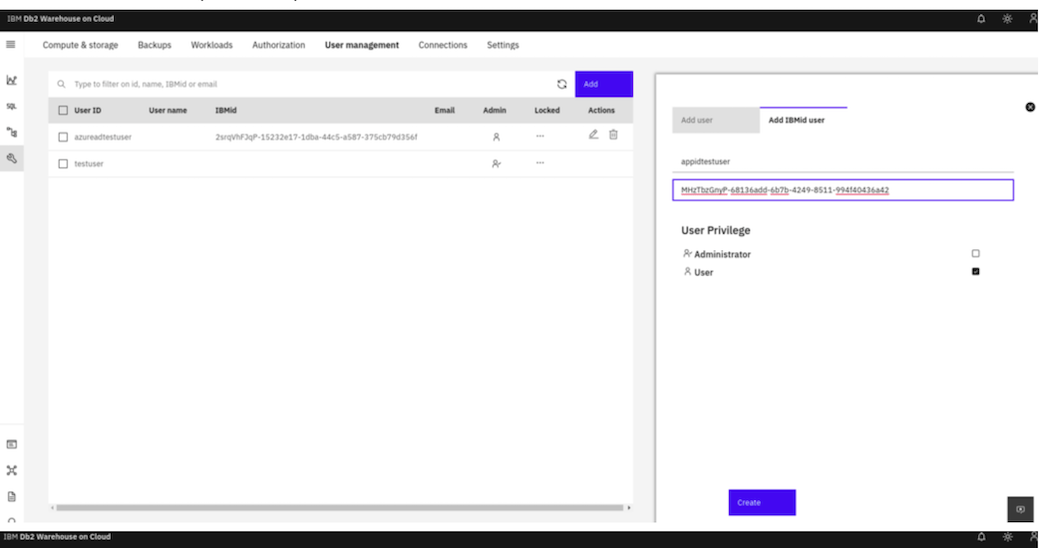Image resolution: width=1050 pixels, height=548 pixels.
Task: Click the Email column header
Action: pos(444,111)
